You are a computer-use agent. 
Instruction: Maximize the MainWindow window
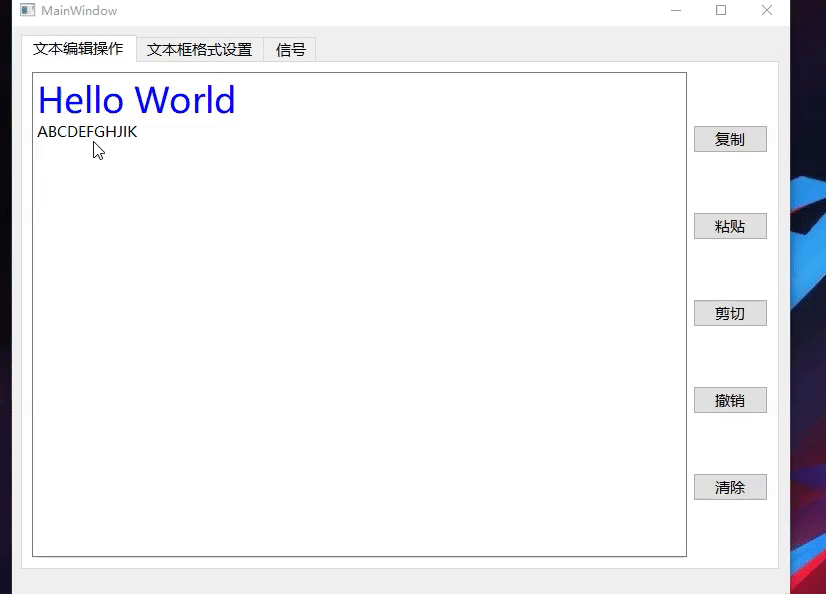click(x=721, y=10)
